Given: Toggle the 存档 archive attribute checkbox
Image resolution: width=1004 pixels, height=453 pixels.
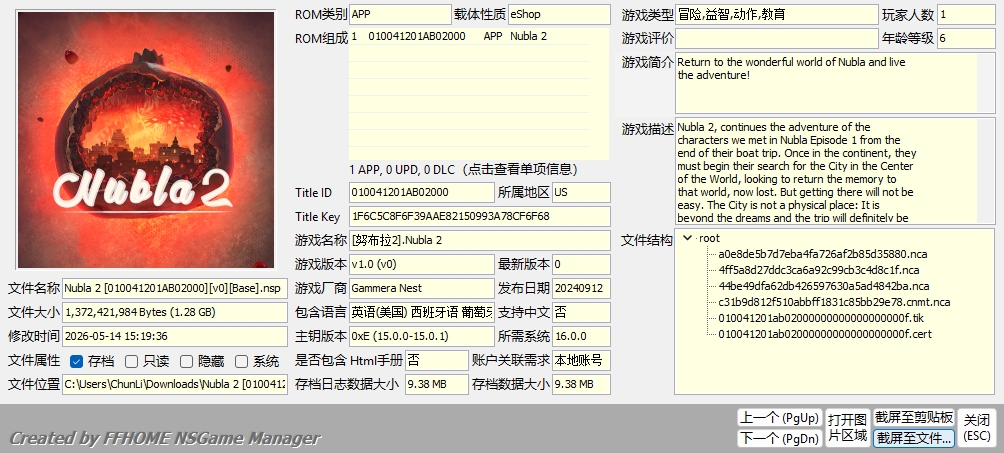Looking at the screenshot, I should 76,361.
